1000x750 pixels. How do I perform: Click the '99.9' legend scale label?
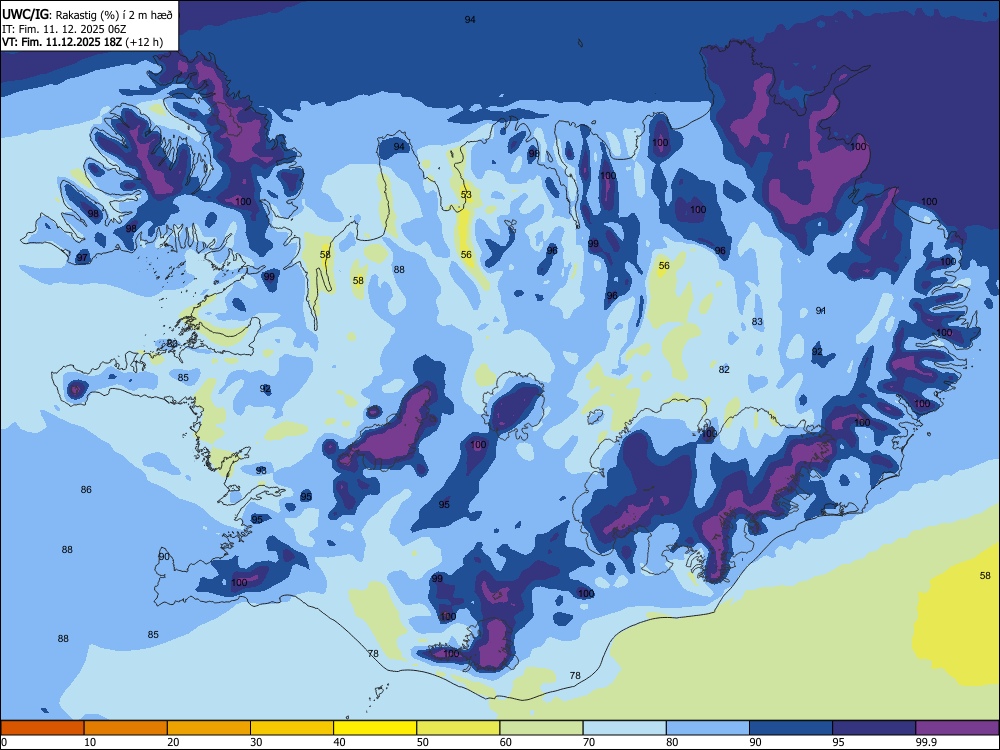(926, 742)
